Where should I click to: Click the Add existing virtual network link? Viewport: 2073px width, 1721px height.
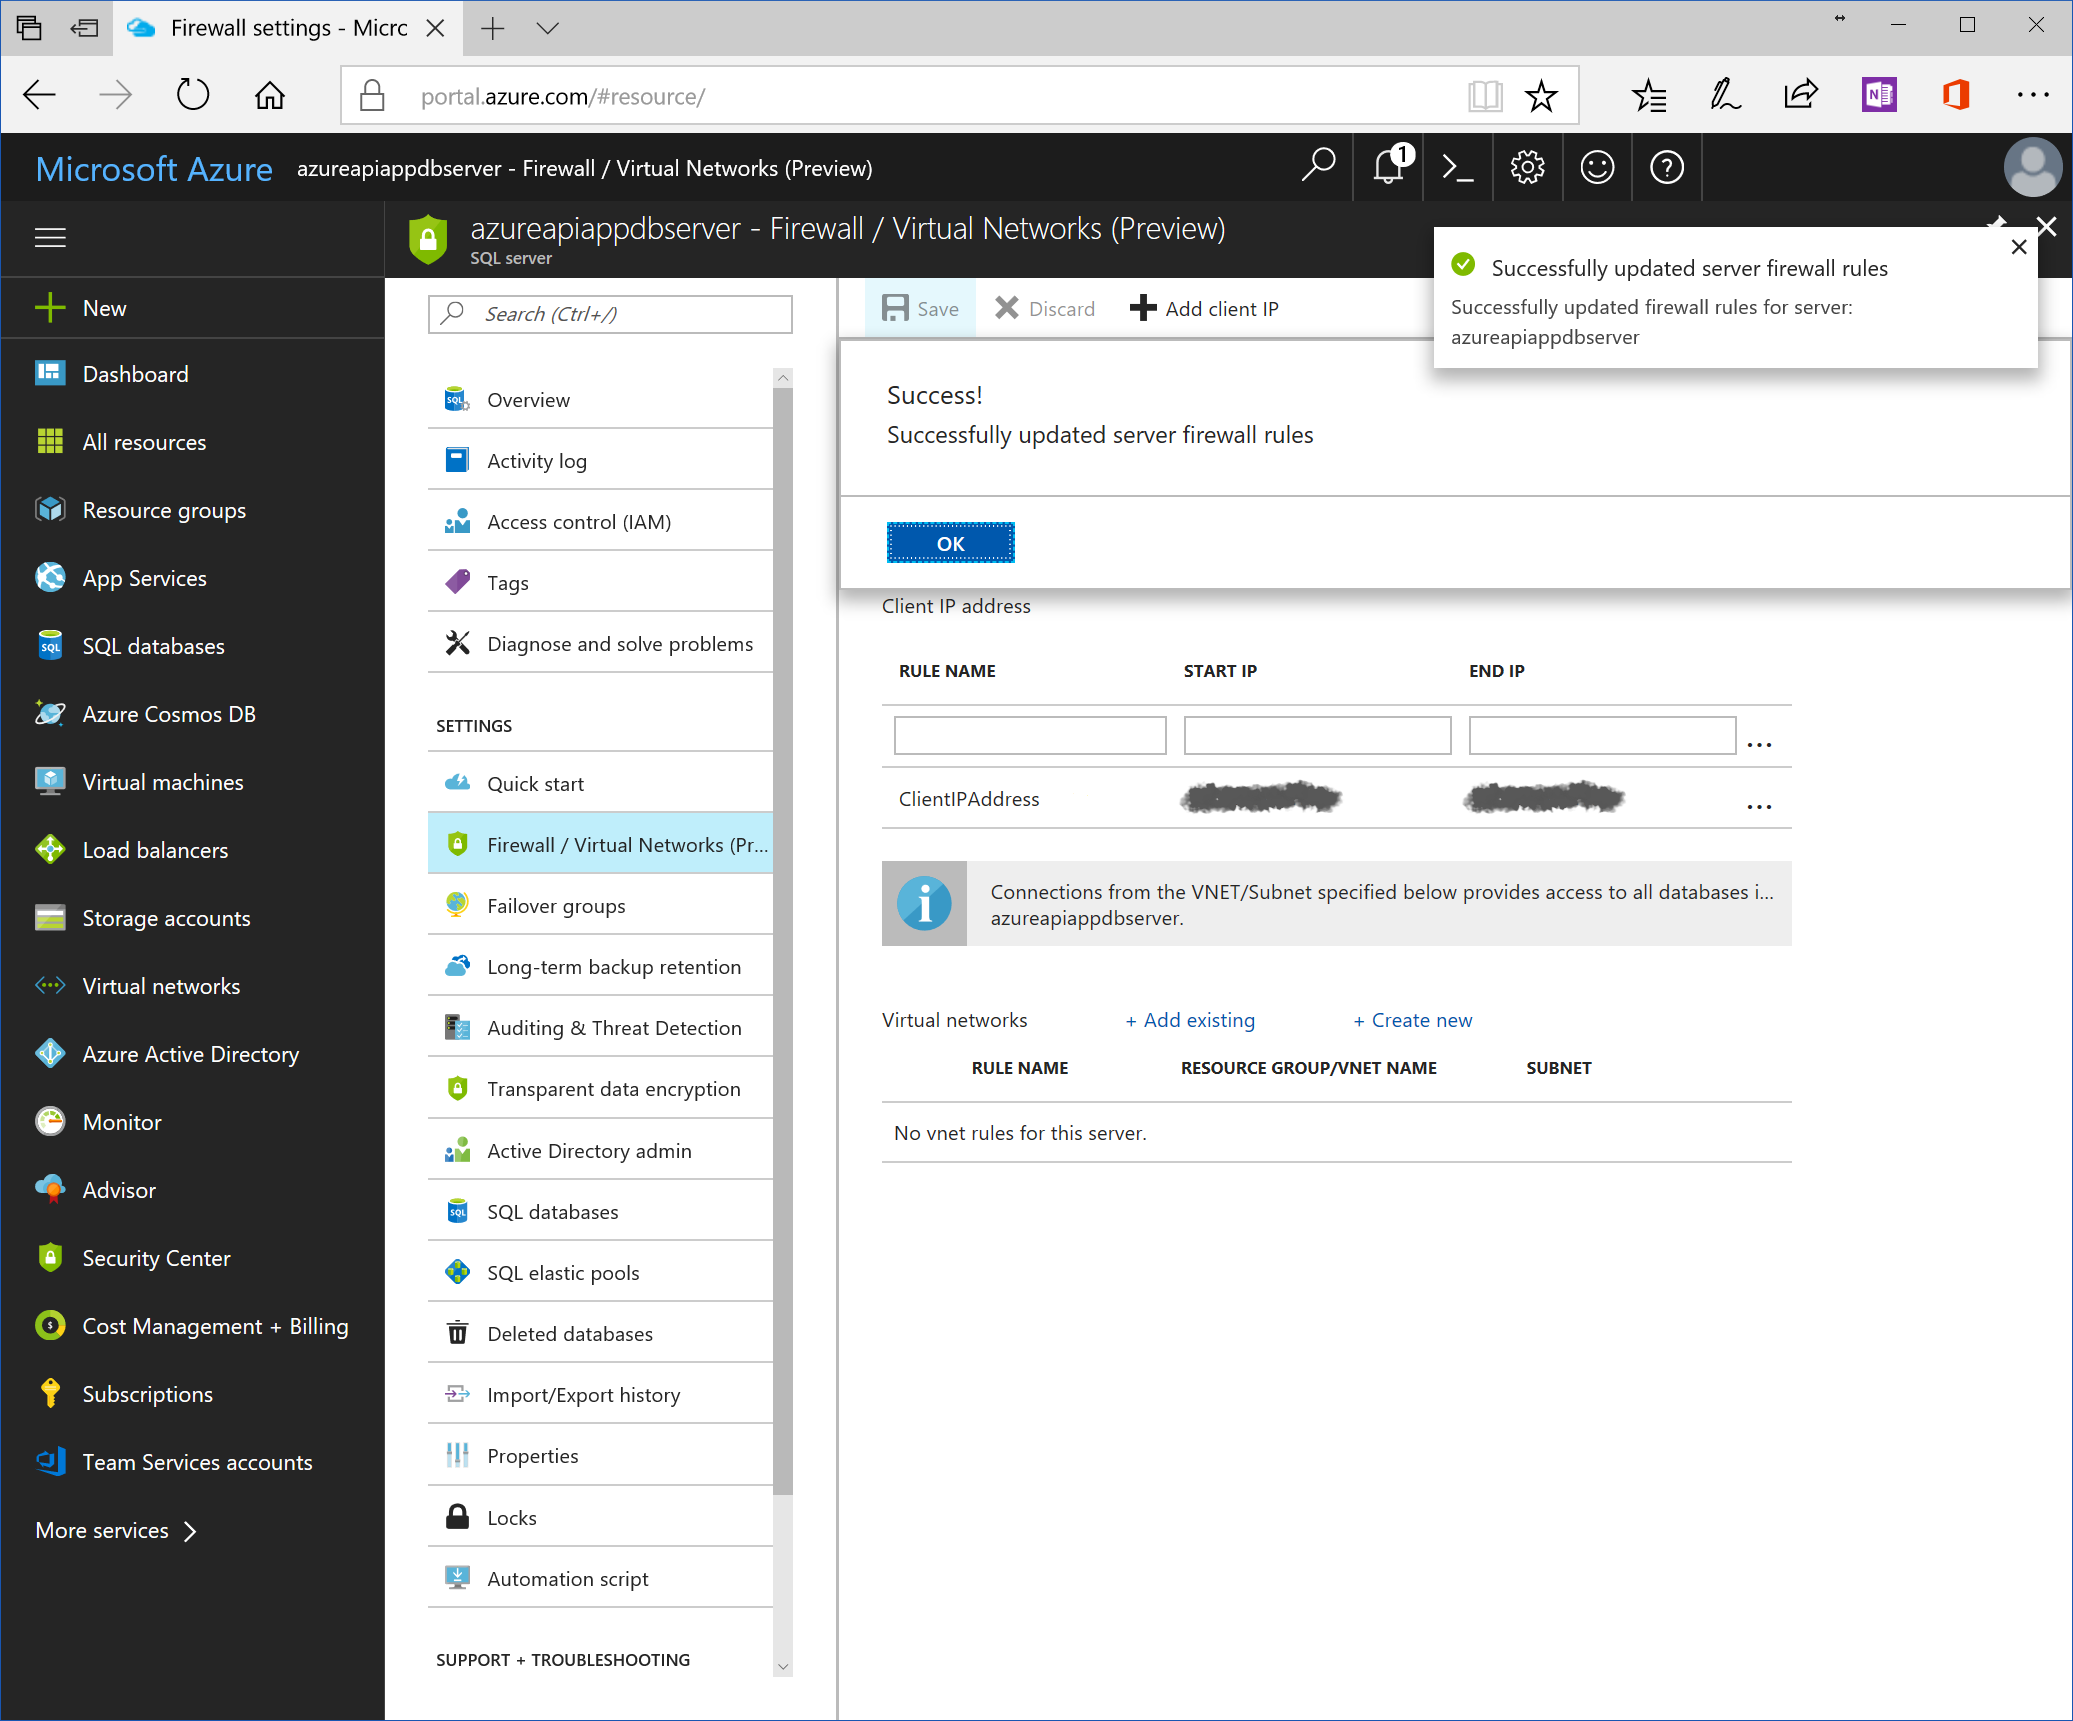[x=1190, y=1020]
